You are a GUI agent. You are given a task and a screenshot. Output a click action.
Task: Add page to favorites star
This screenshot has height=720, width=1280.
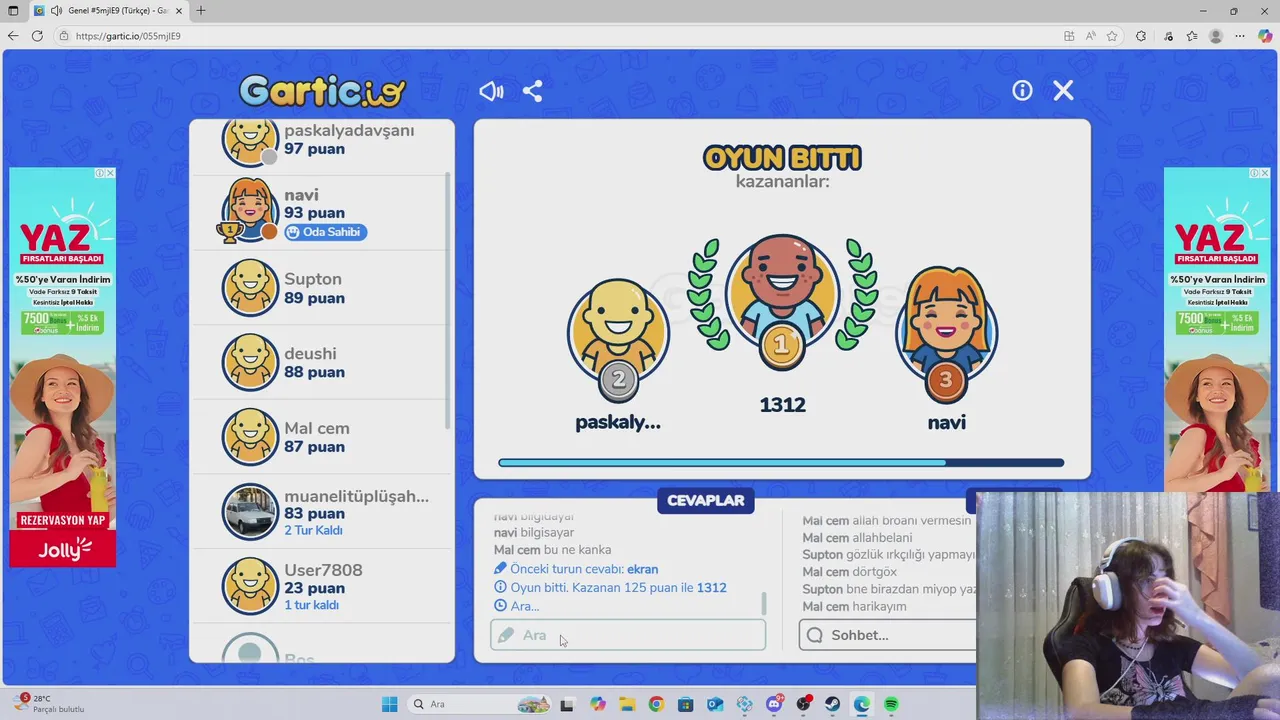coord(1112,36)
